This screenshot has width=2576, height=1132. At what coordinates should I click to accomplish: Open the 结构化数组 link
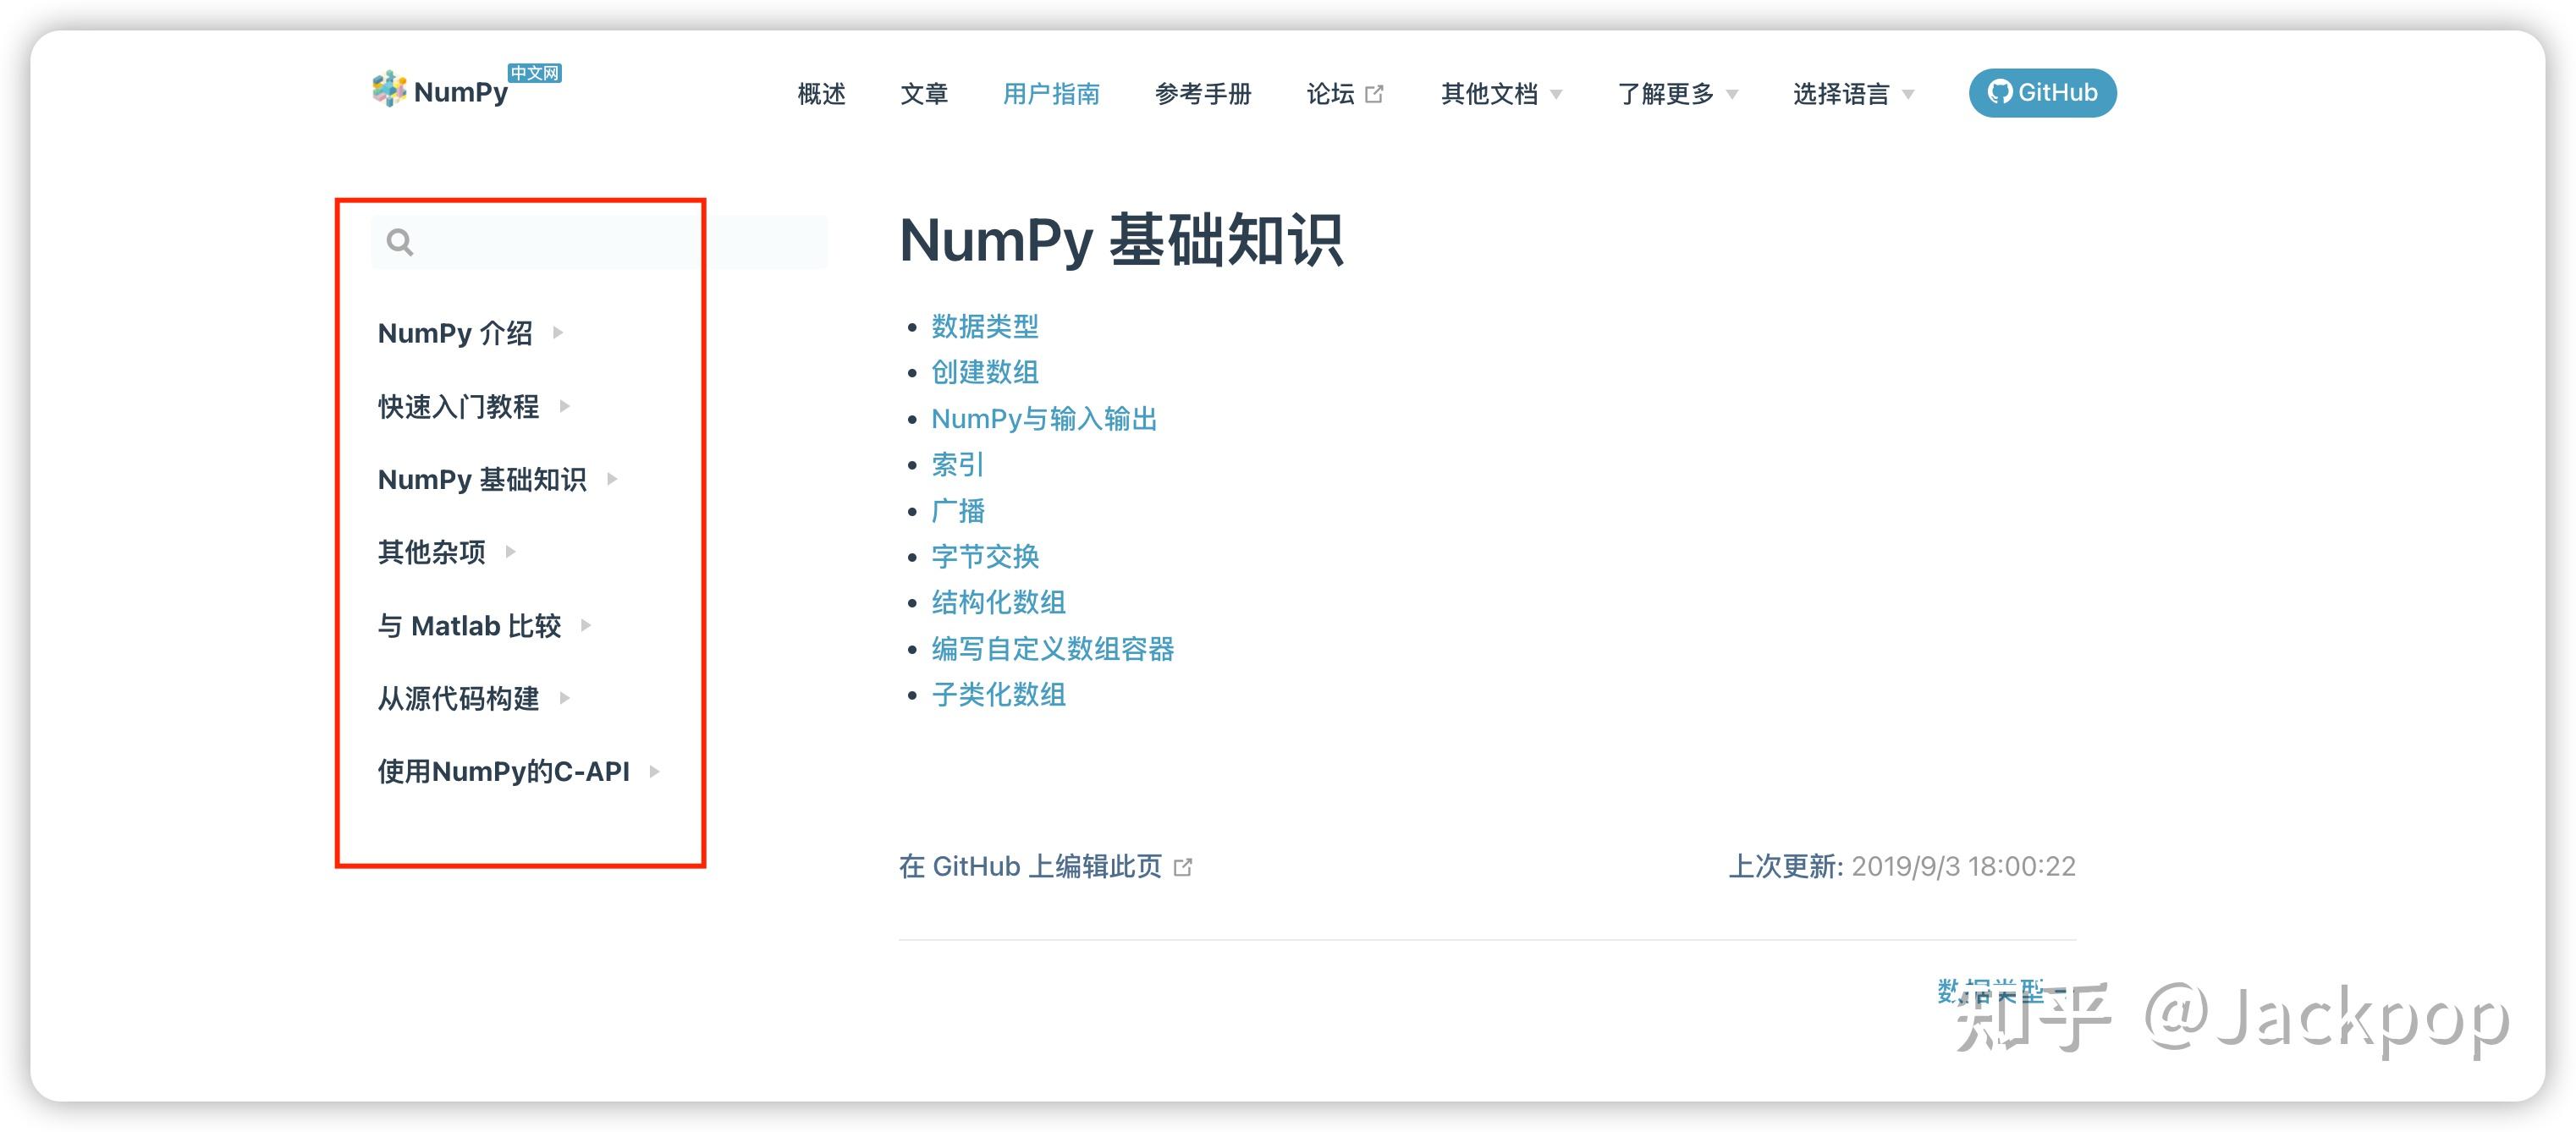point(998,602)
